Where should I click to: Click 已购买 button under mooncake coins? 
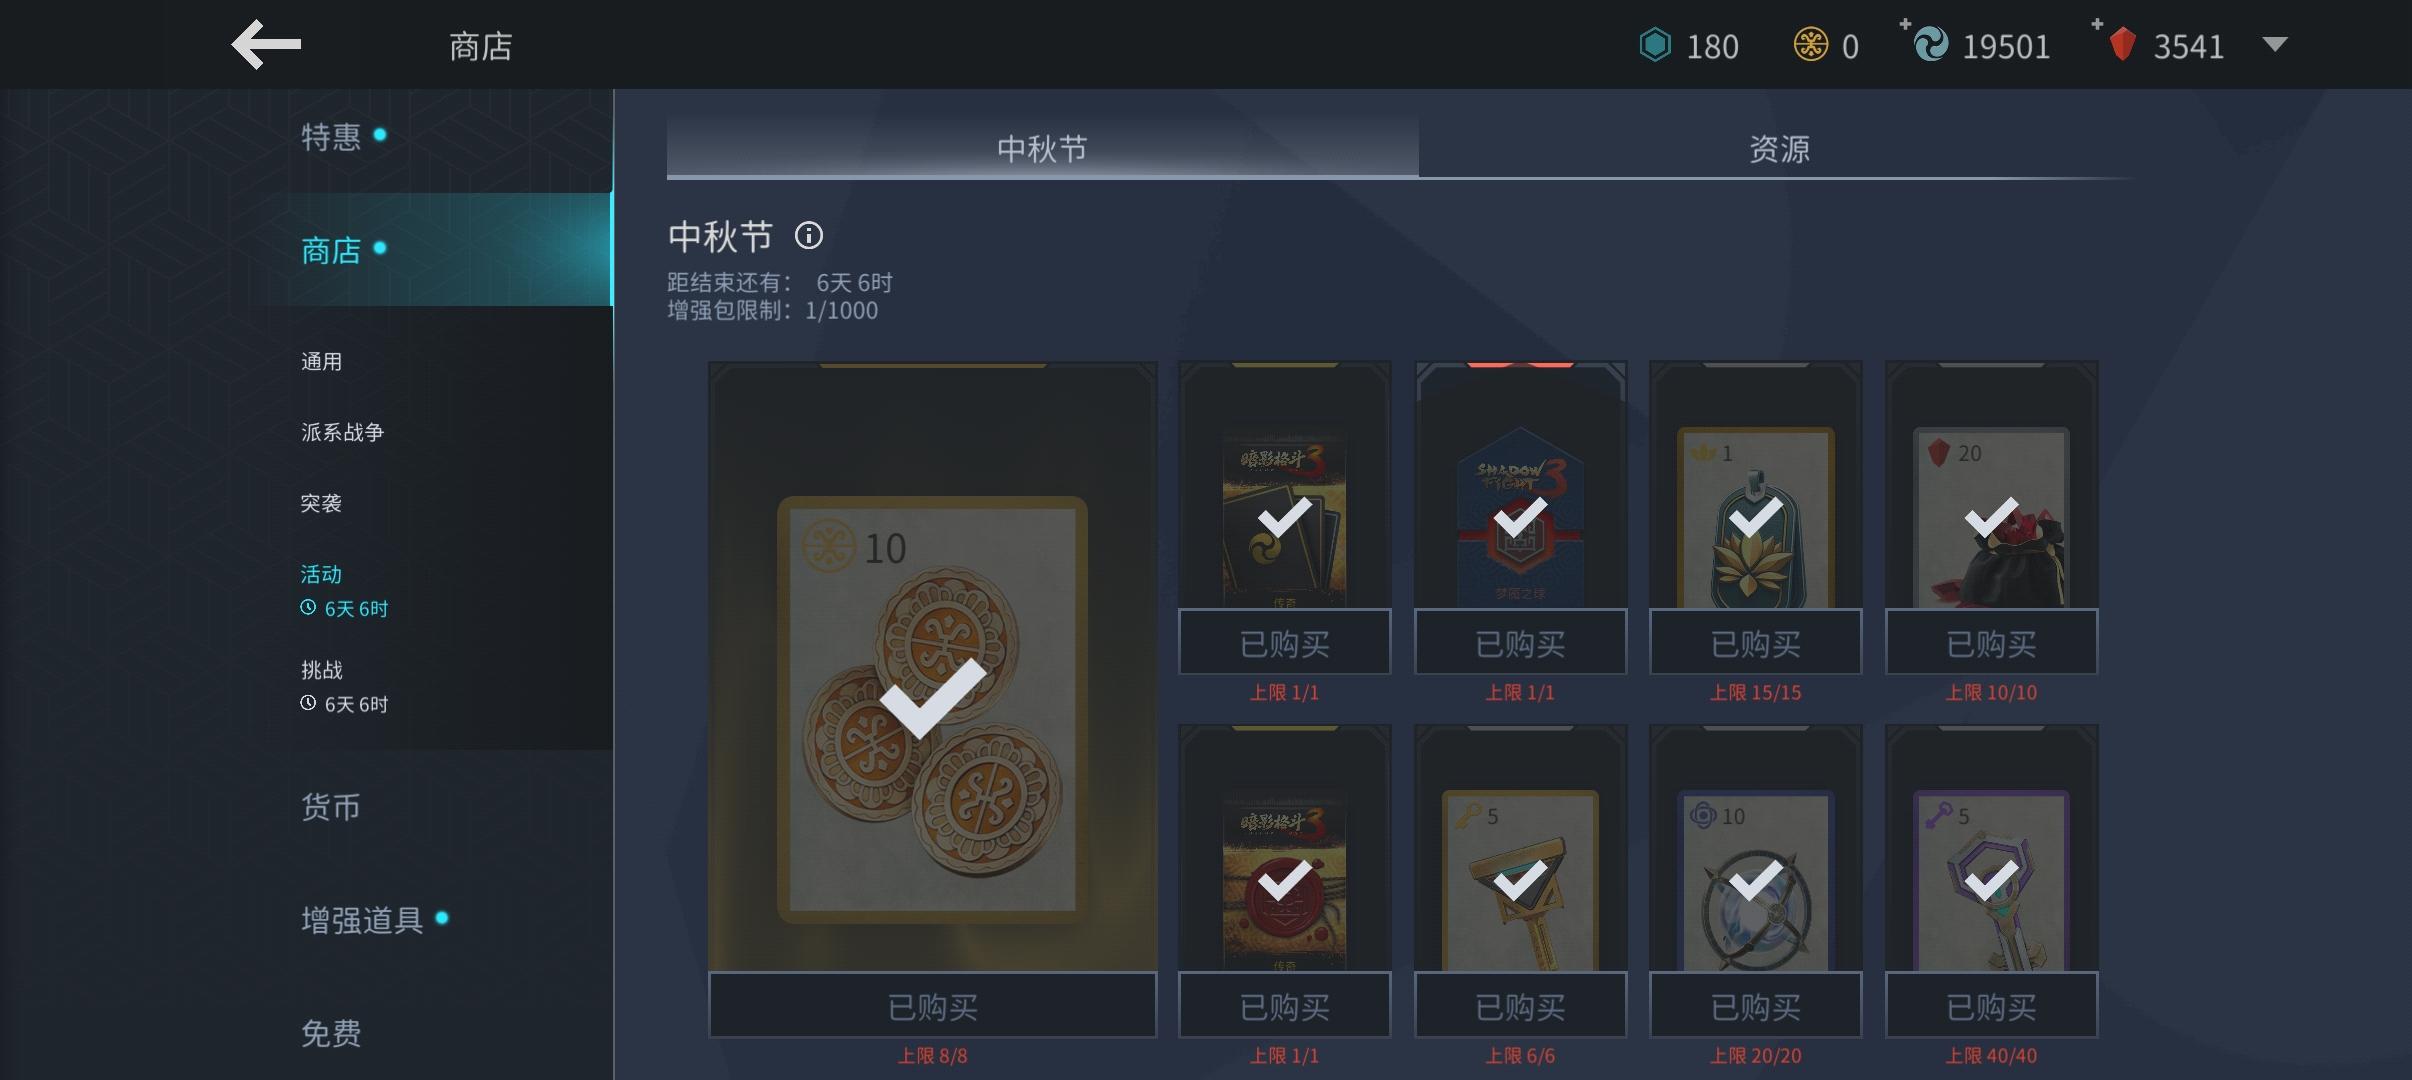click(x=932, y=1005)
